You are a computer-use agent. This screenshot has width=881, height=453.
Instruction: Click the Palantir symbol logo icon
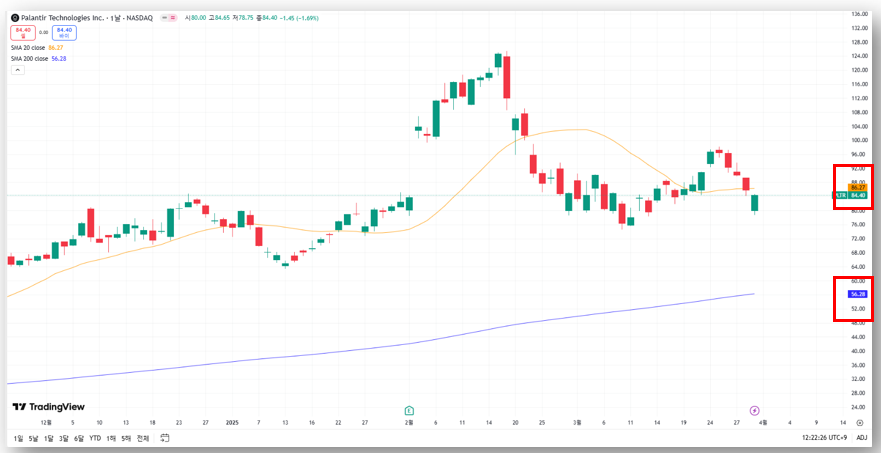15,18
